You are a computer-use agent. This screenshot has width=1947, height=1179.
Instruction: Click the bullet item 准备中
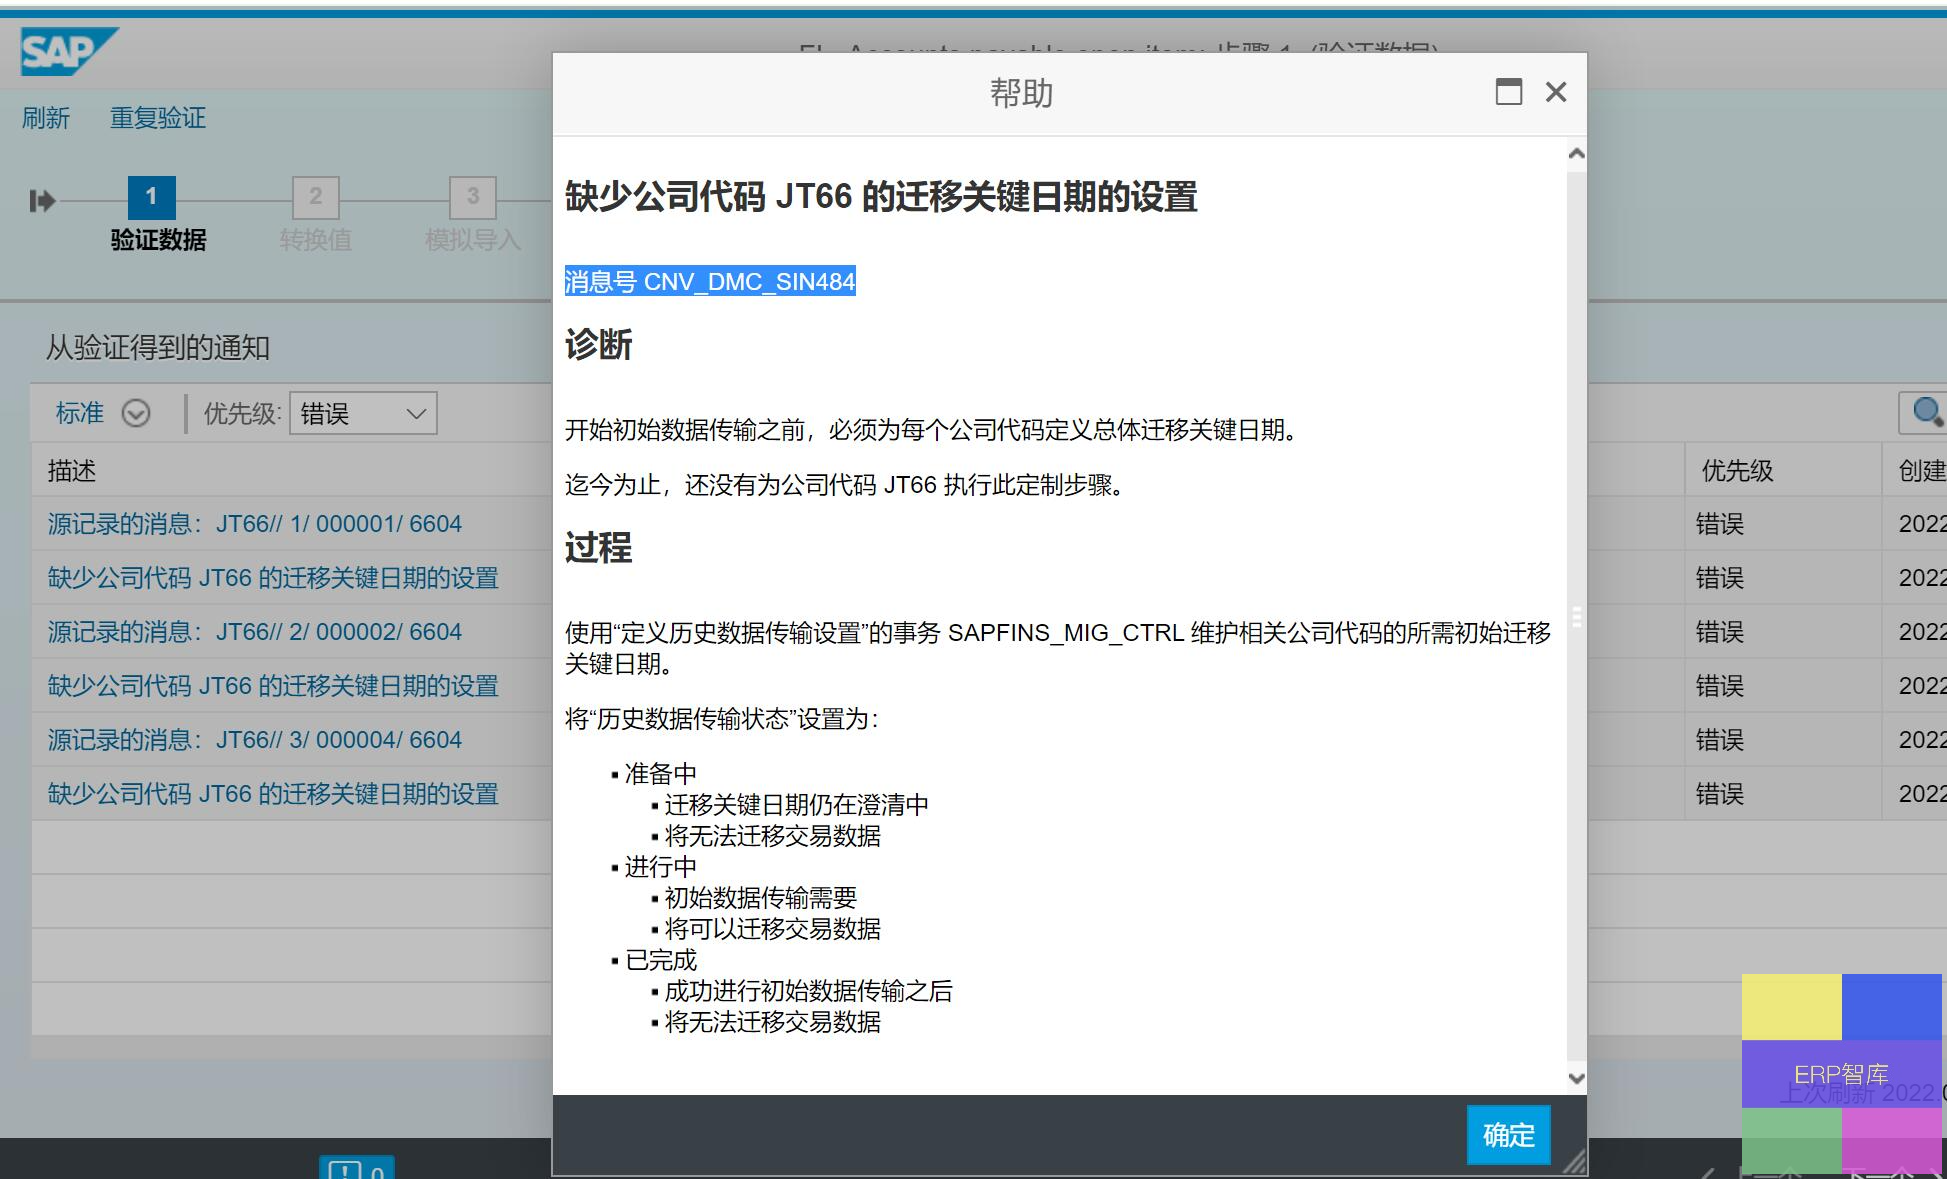click(x=660, y=774)
